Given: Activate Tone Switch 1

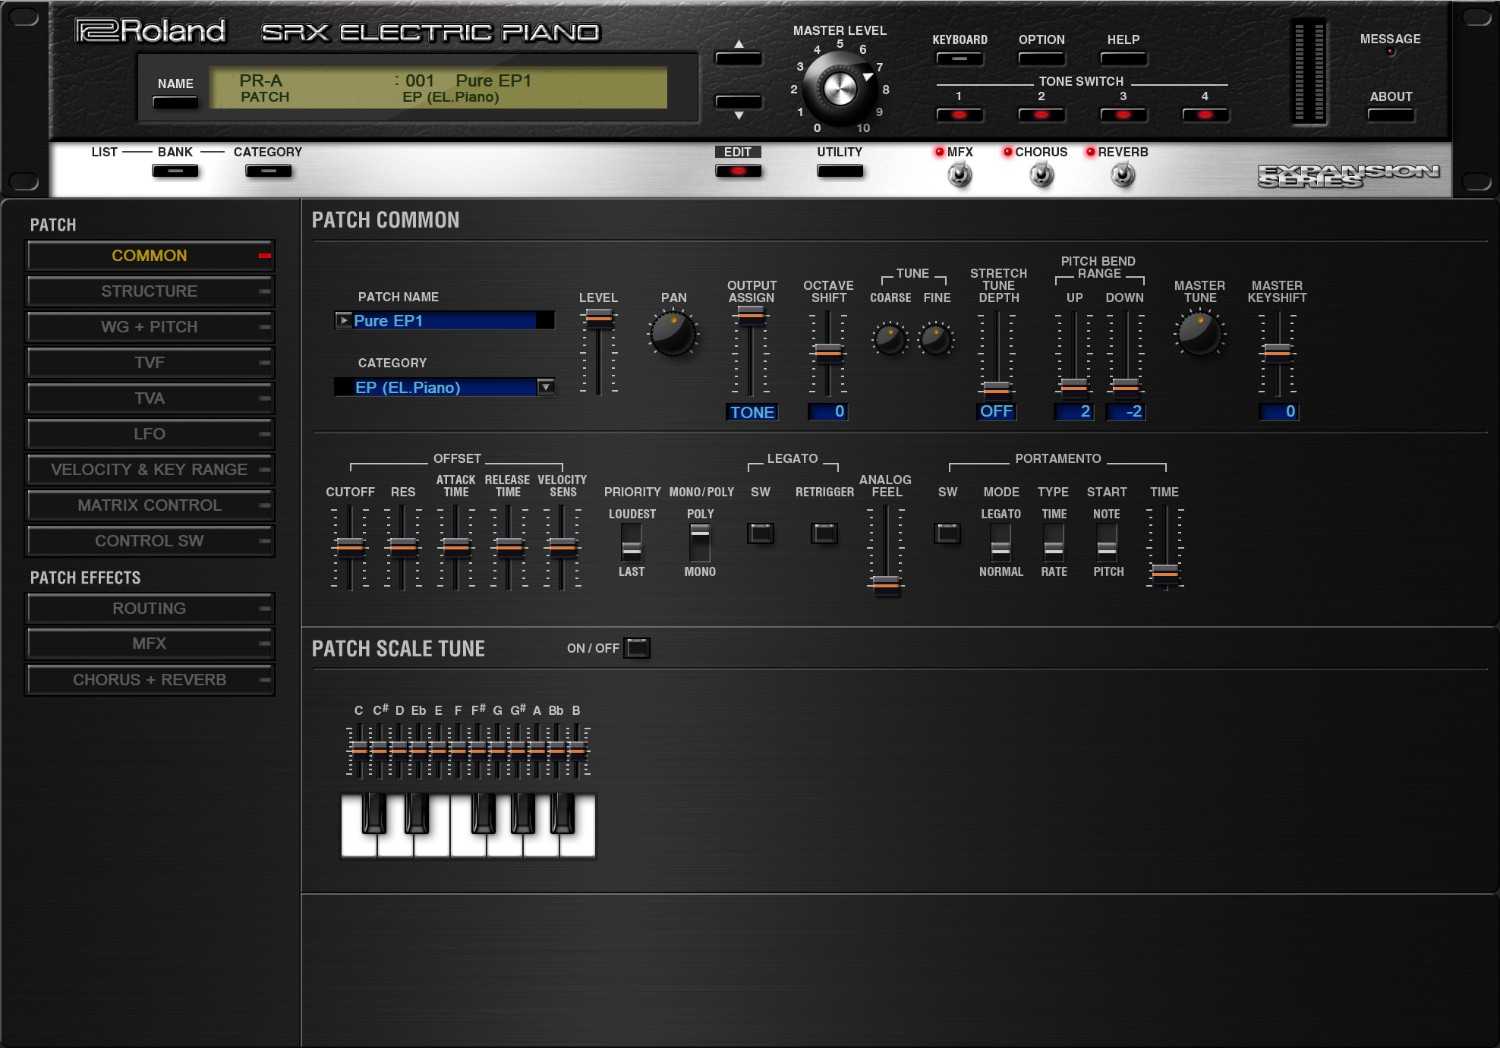Looking at the screenshot, I should 958,115.
